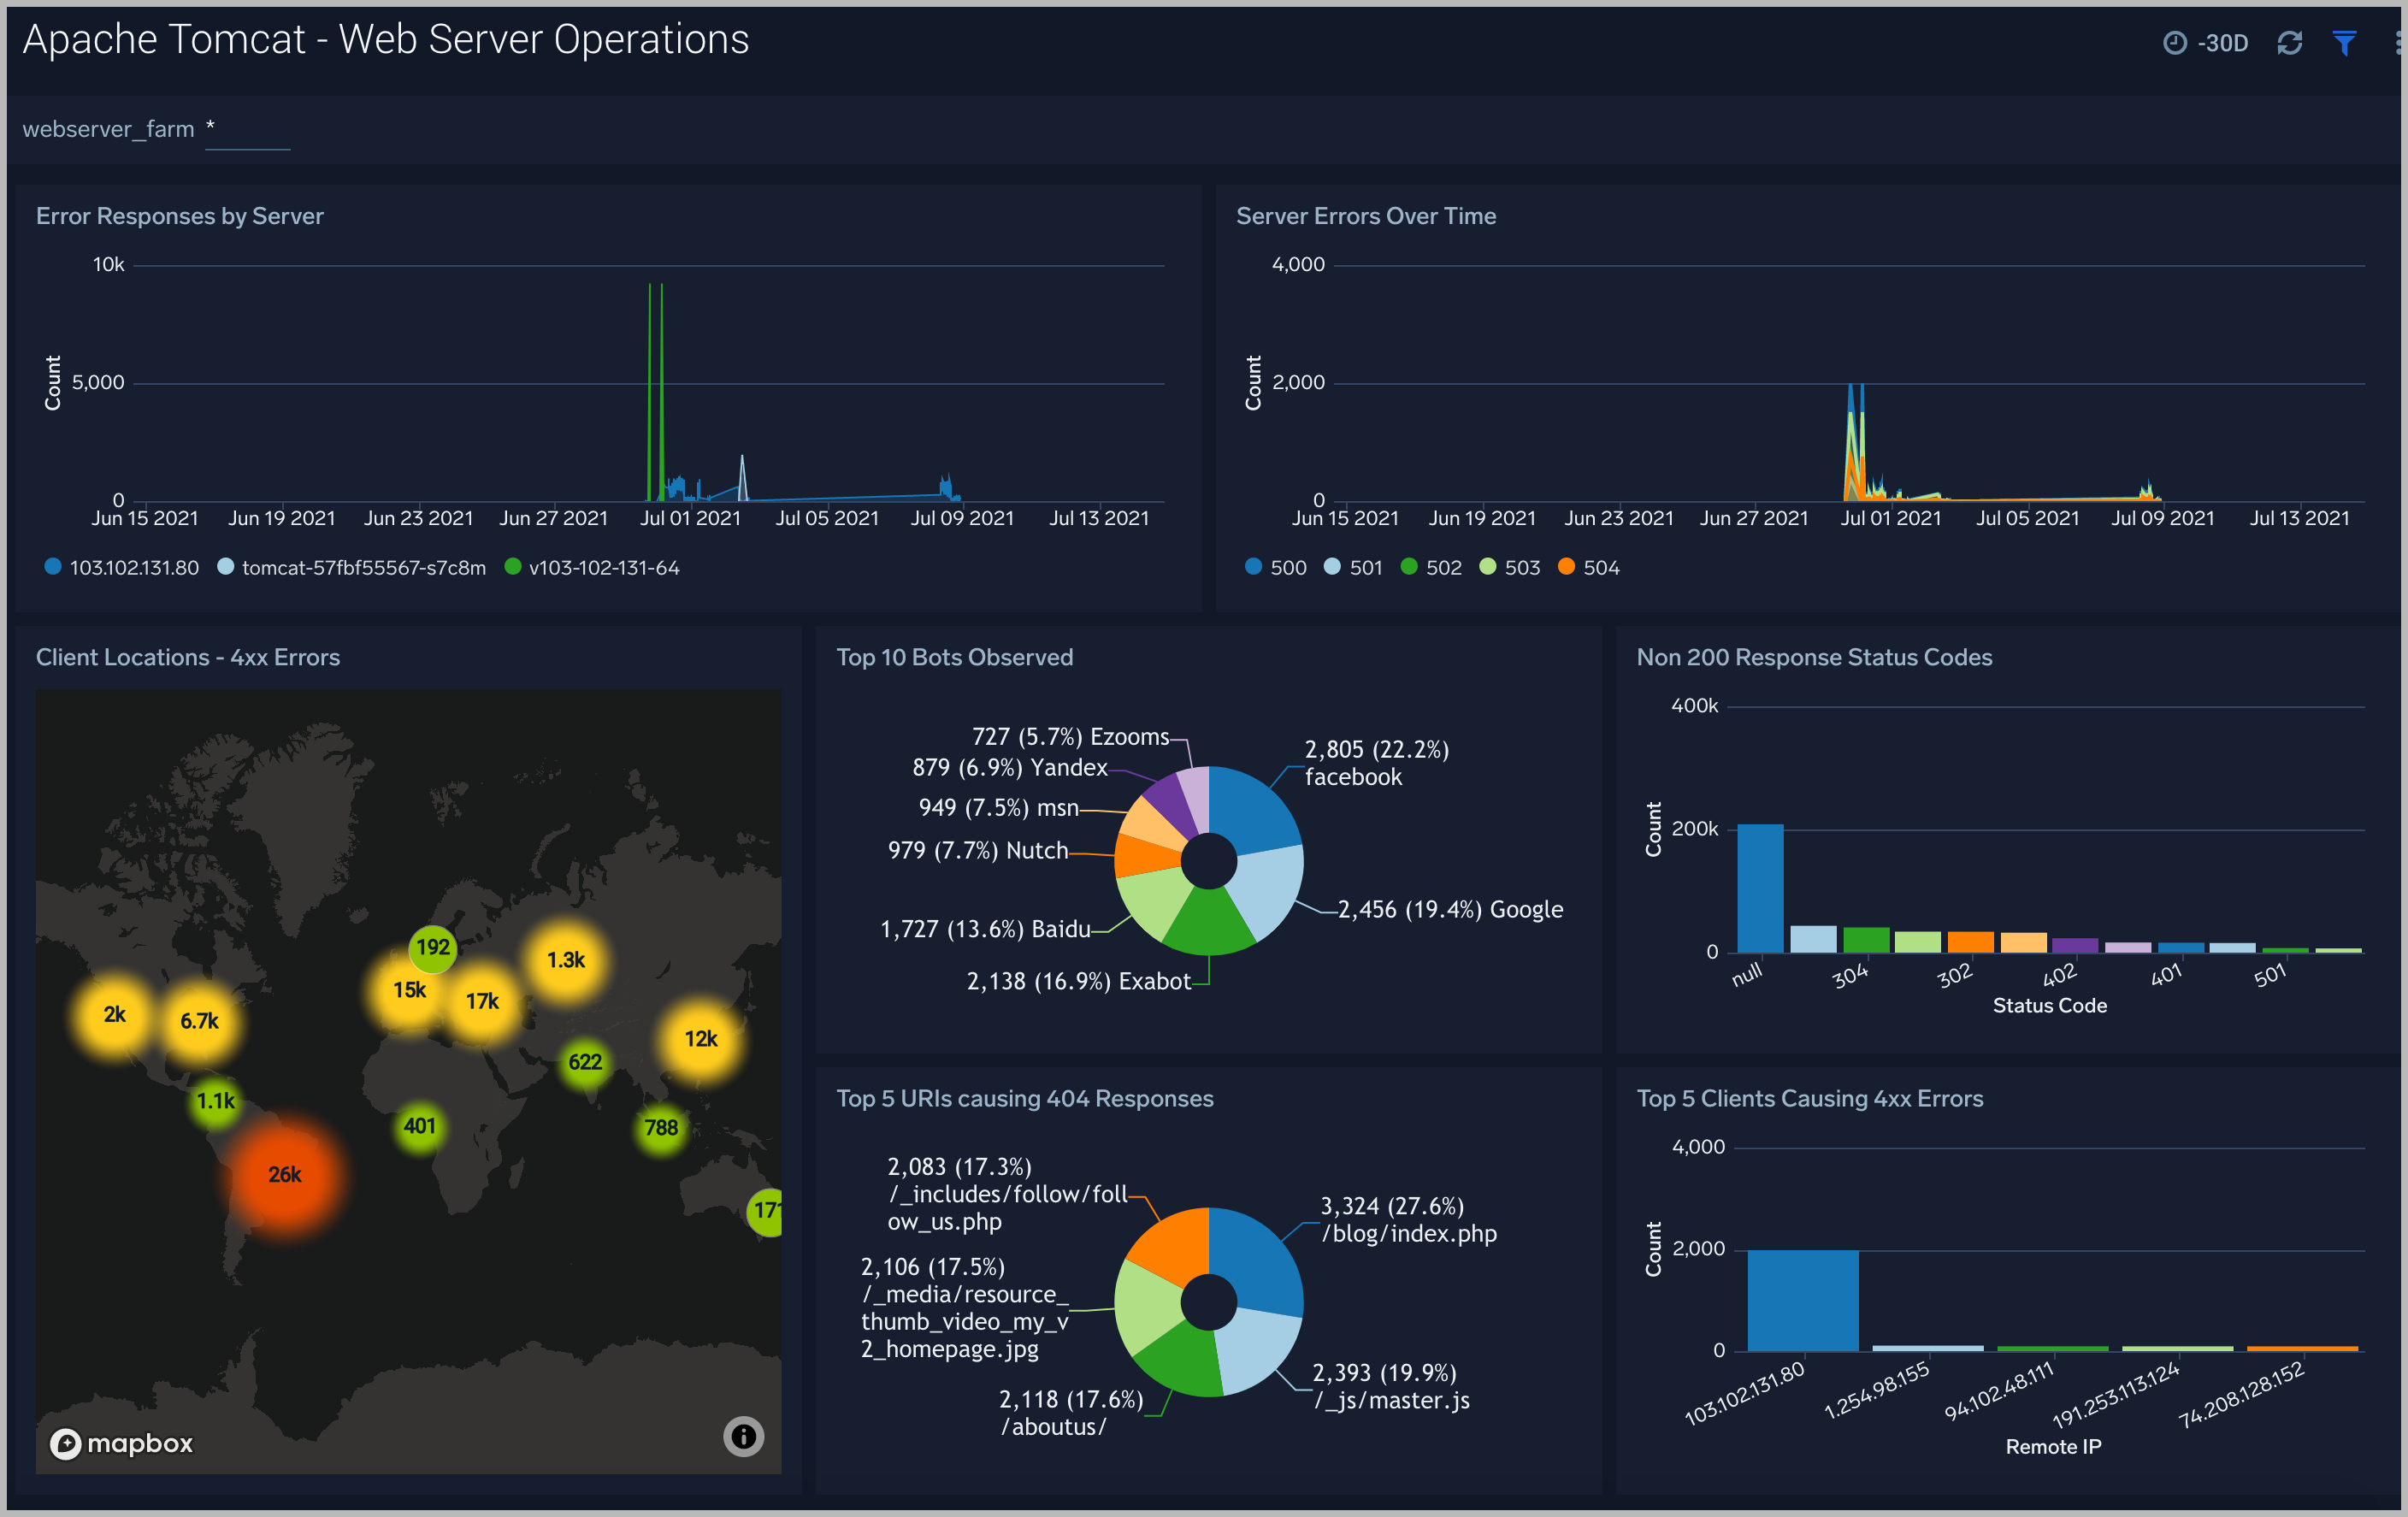Image resolution: width=2408 pixels, height=1517 pixels.
Task: Click the null status code bar
Action: click(1759, 888)
